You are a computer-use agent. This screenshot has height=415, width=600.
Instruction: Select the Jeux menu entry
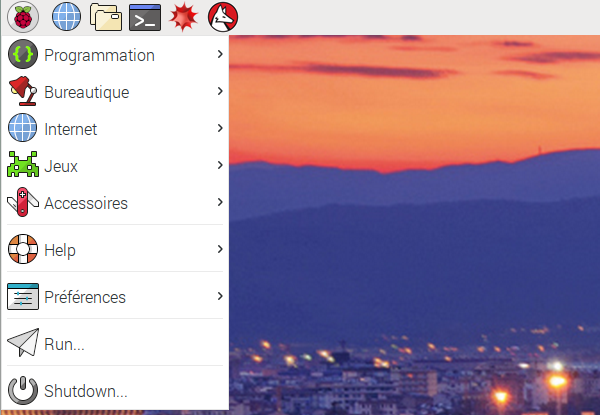(115, 165)
